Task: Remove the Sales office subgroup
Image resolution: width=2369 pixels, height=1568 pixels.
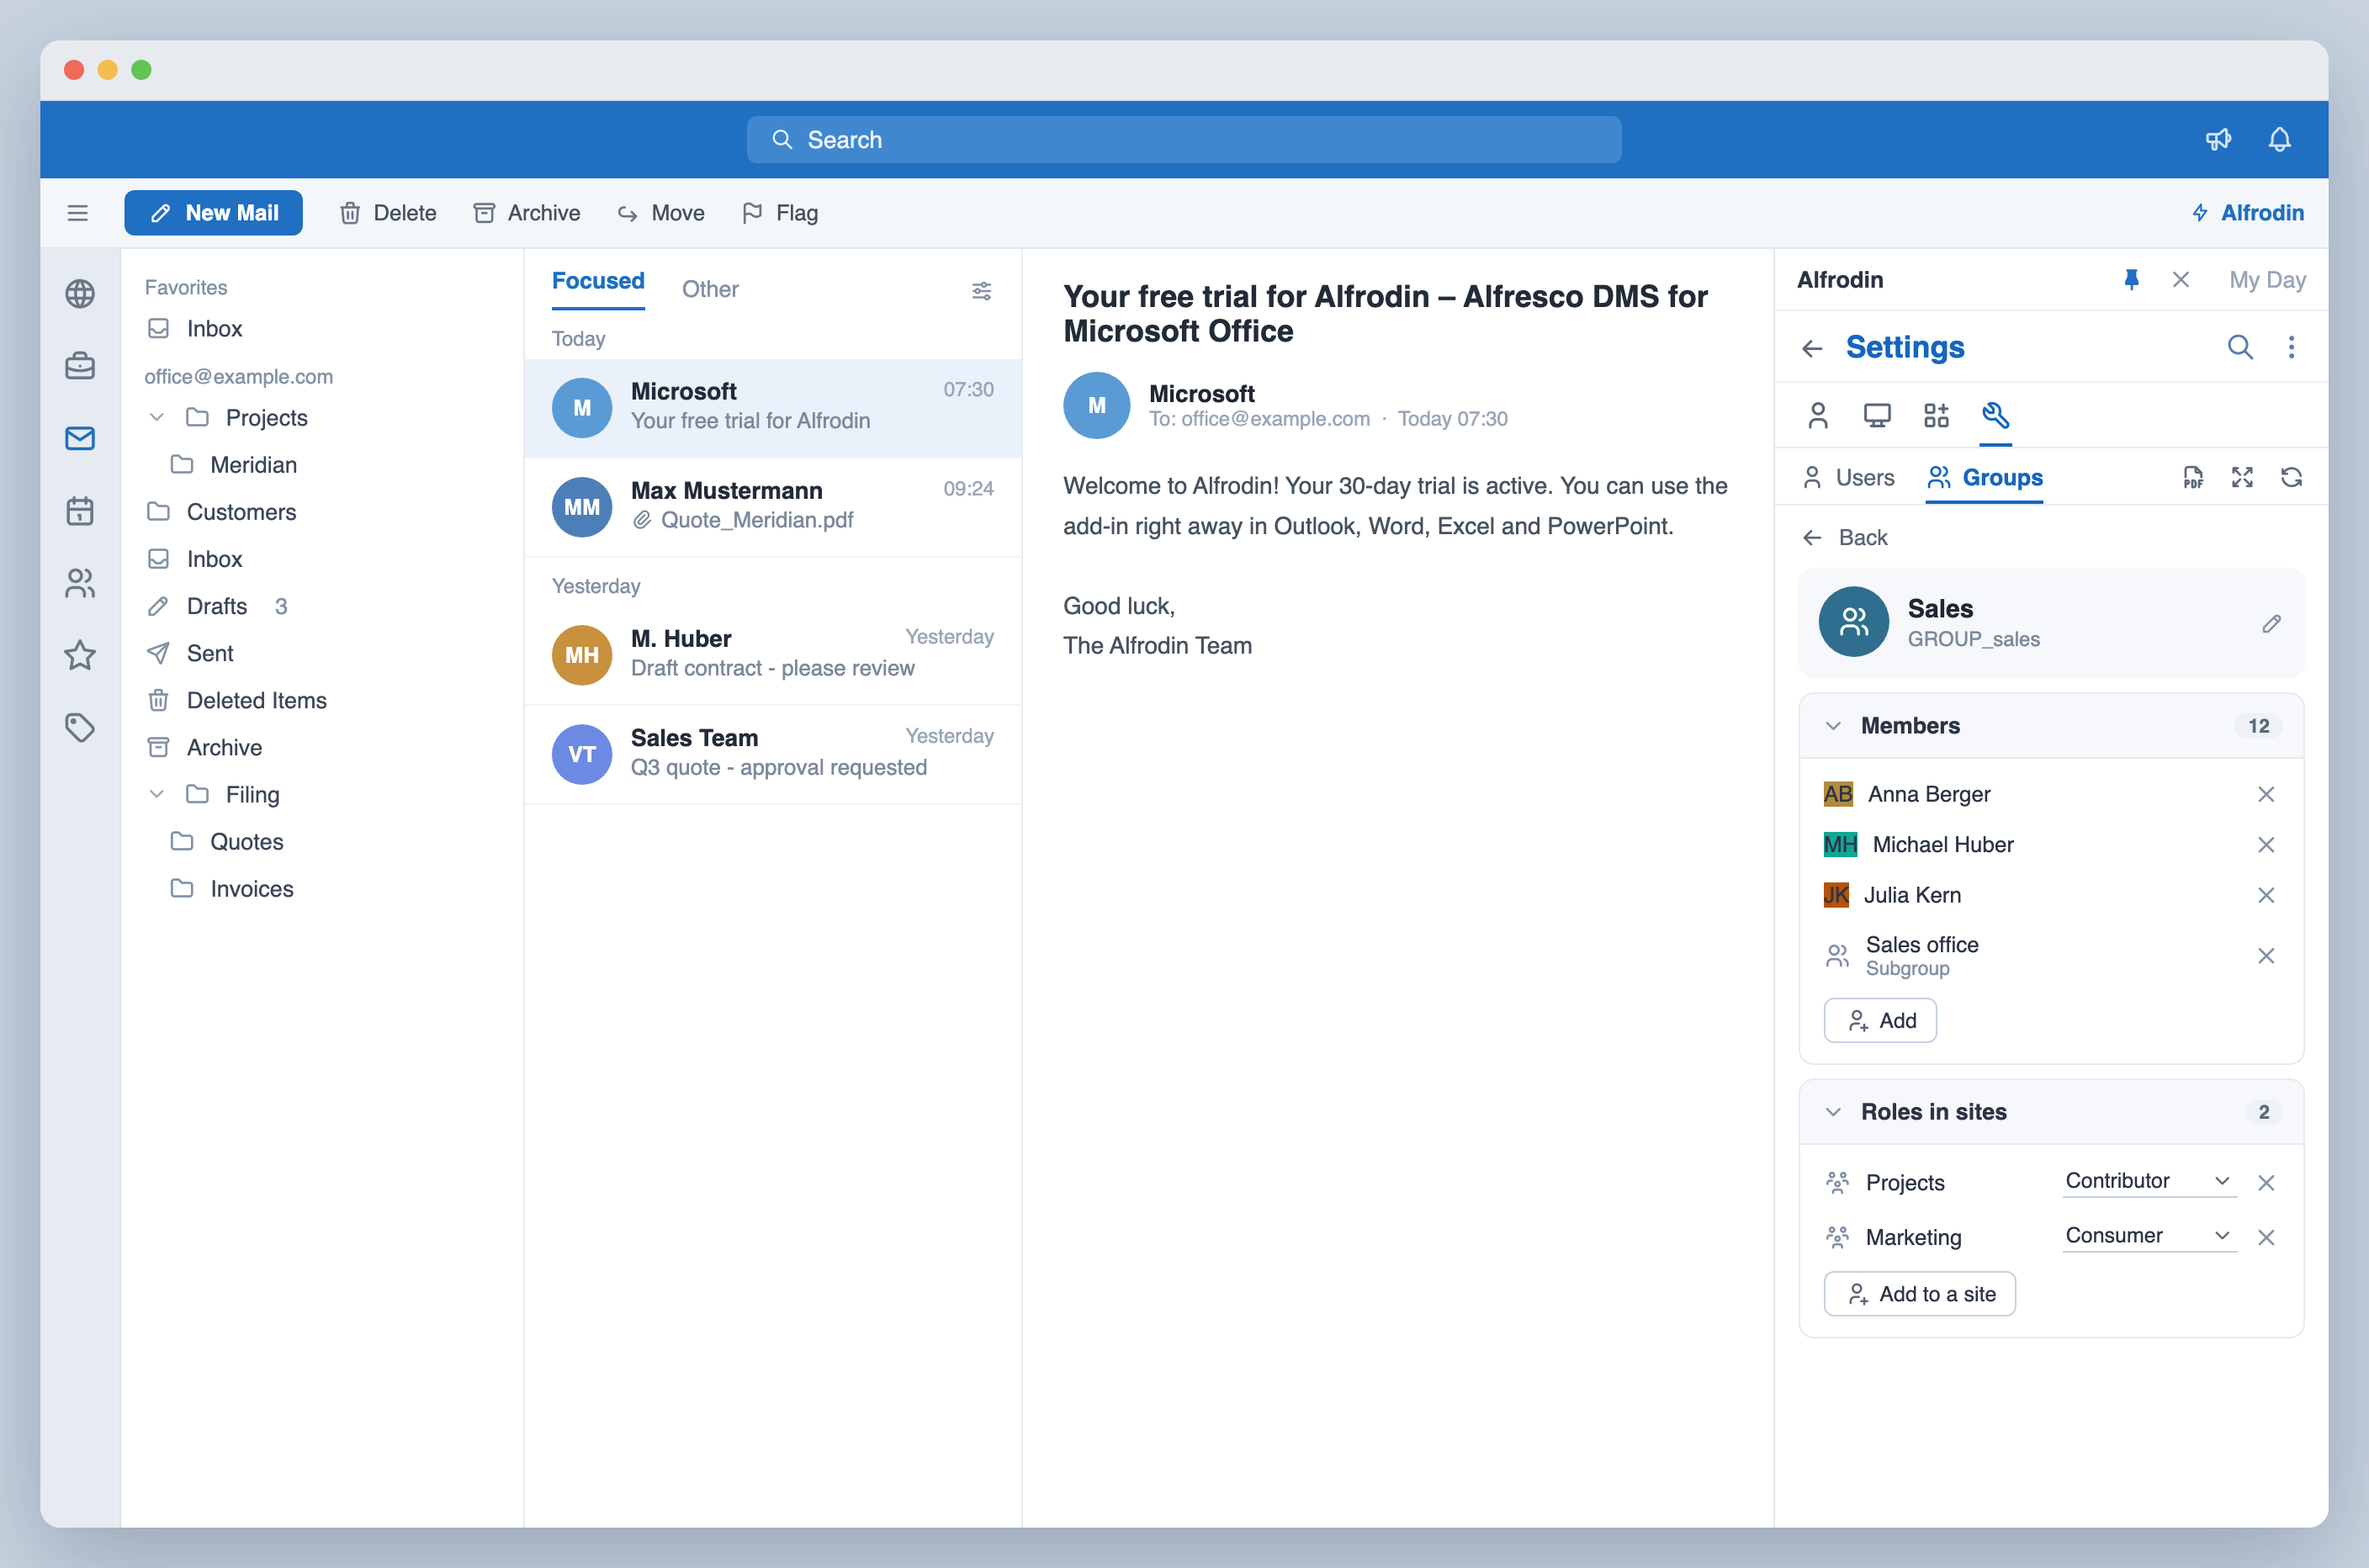Action: click(2266, 956)
